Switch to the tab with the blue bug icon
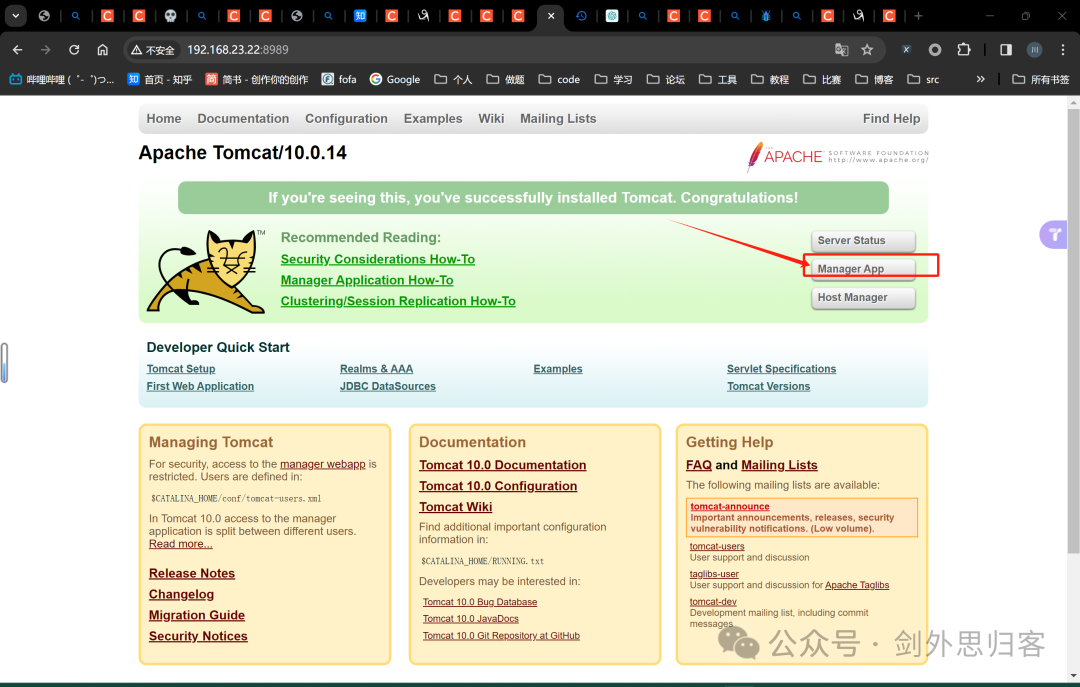1080x687 pixels. click(x=766, y=16)
